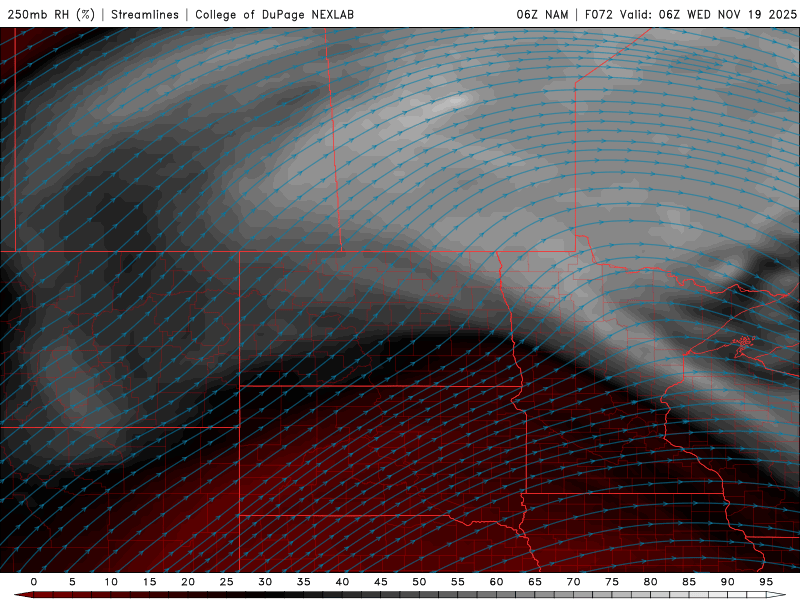This screenshot has width=800, height=600.
Task: Click the "06Z NAM" model run label
Action: pos(542,15)
